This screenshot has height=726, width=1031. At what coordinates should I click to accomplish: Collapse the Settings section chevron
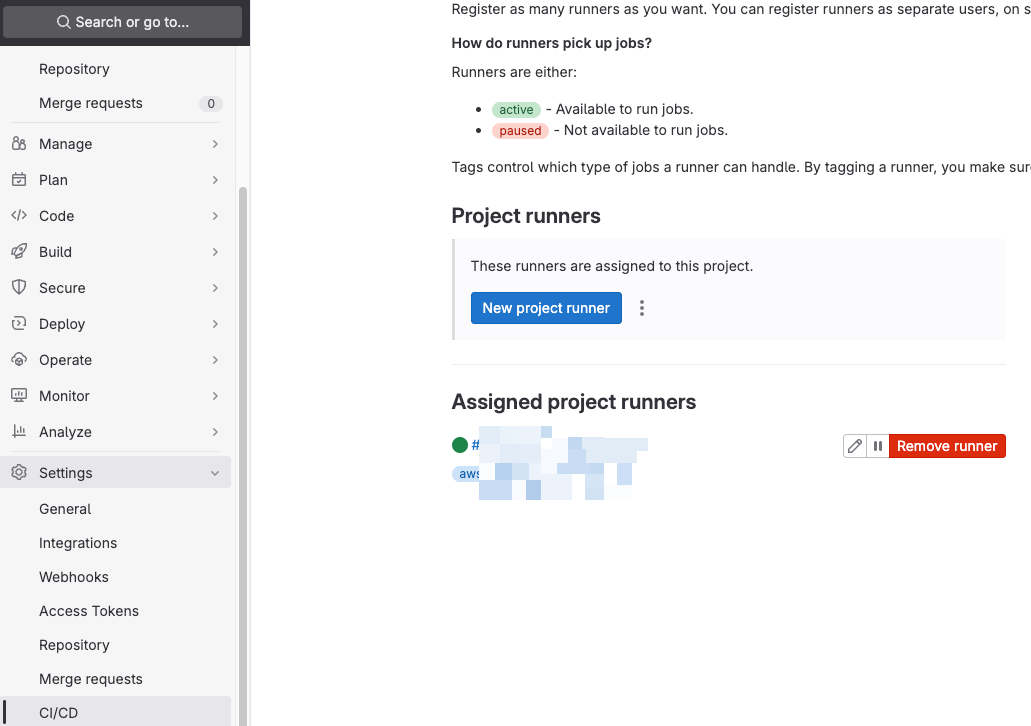tap(215, 473)
